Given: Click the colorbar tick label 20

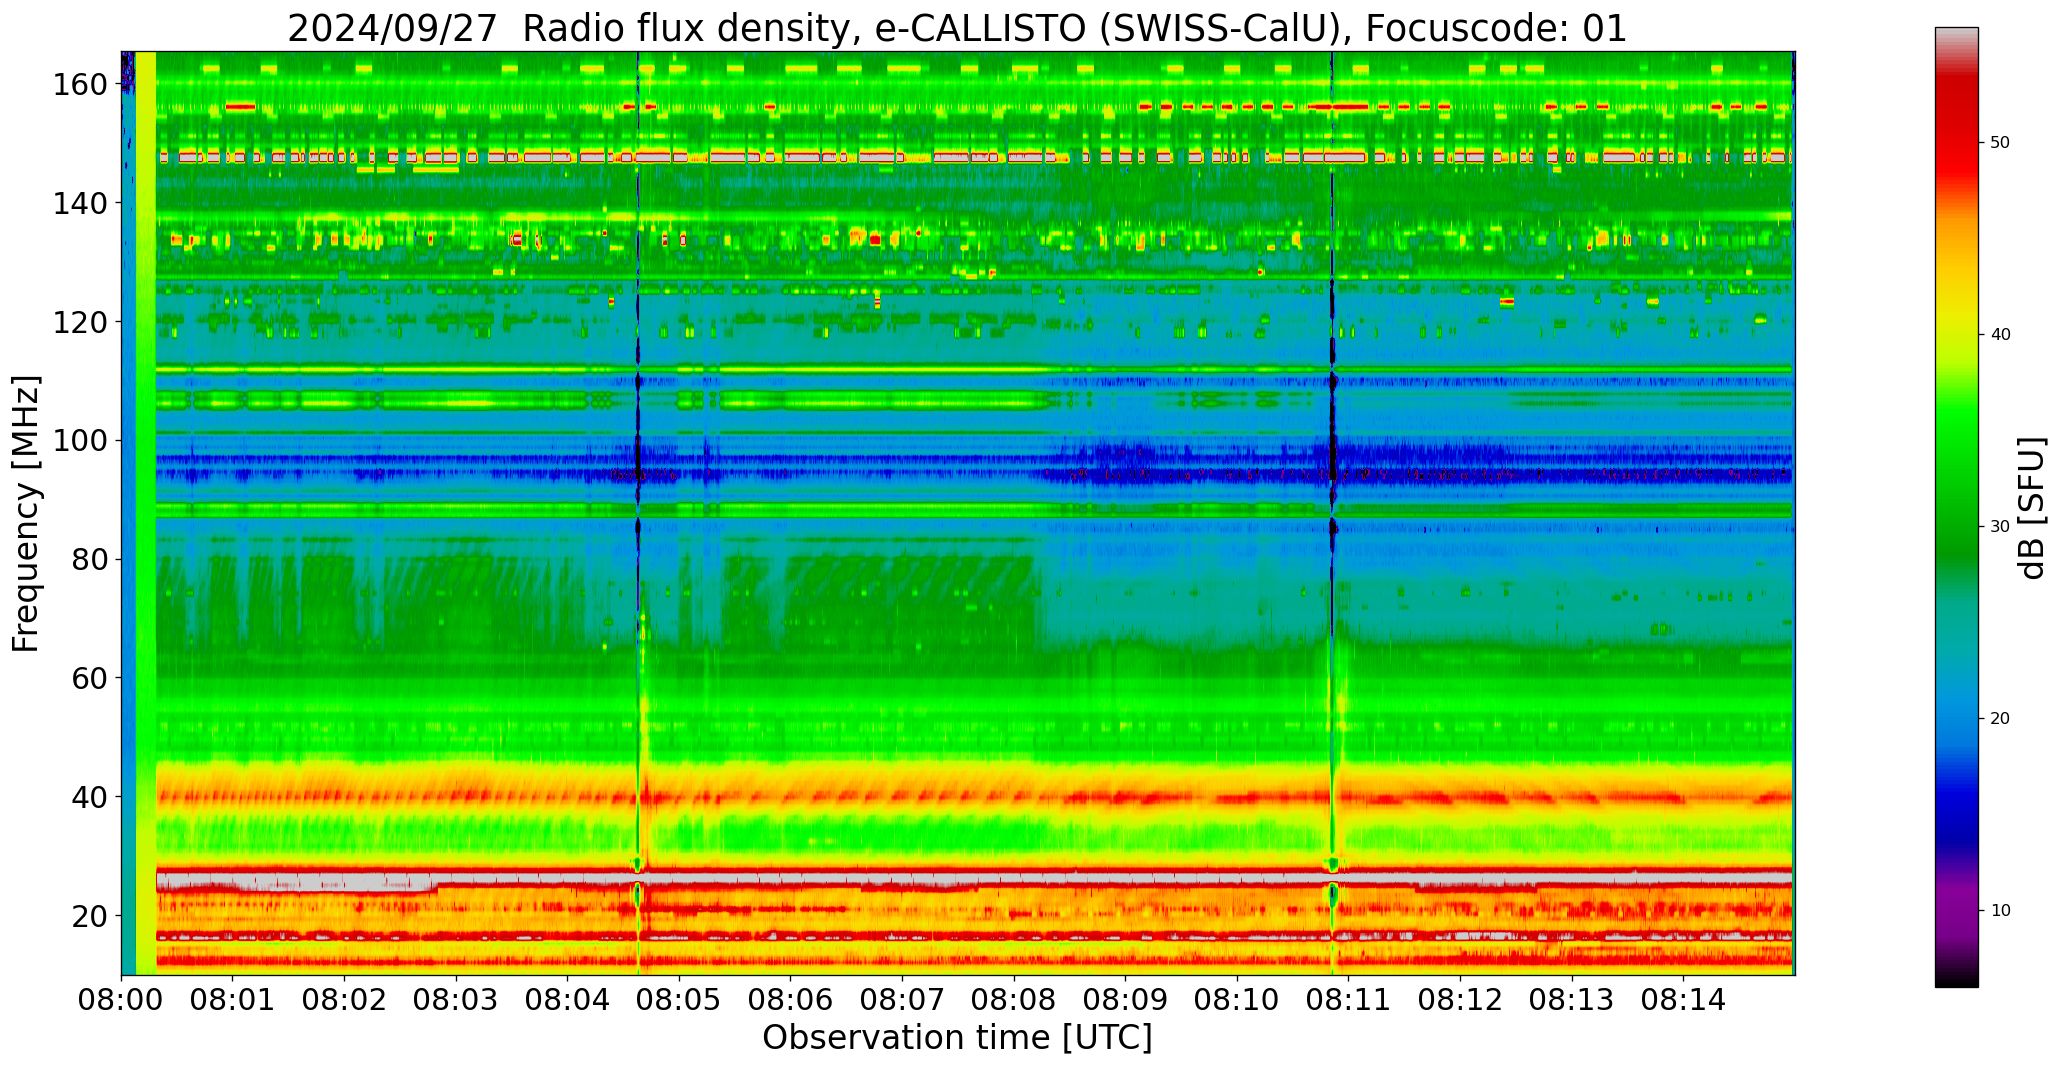Looking at the screenshot, I should [x=2000, y=719].
